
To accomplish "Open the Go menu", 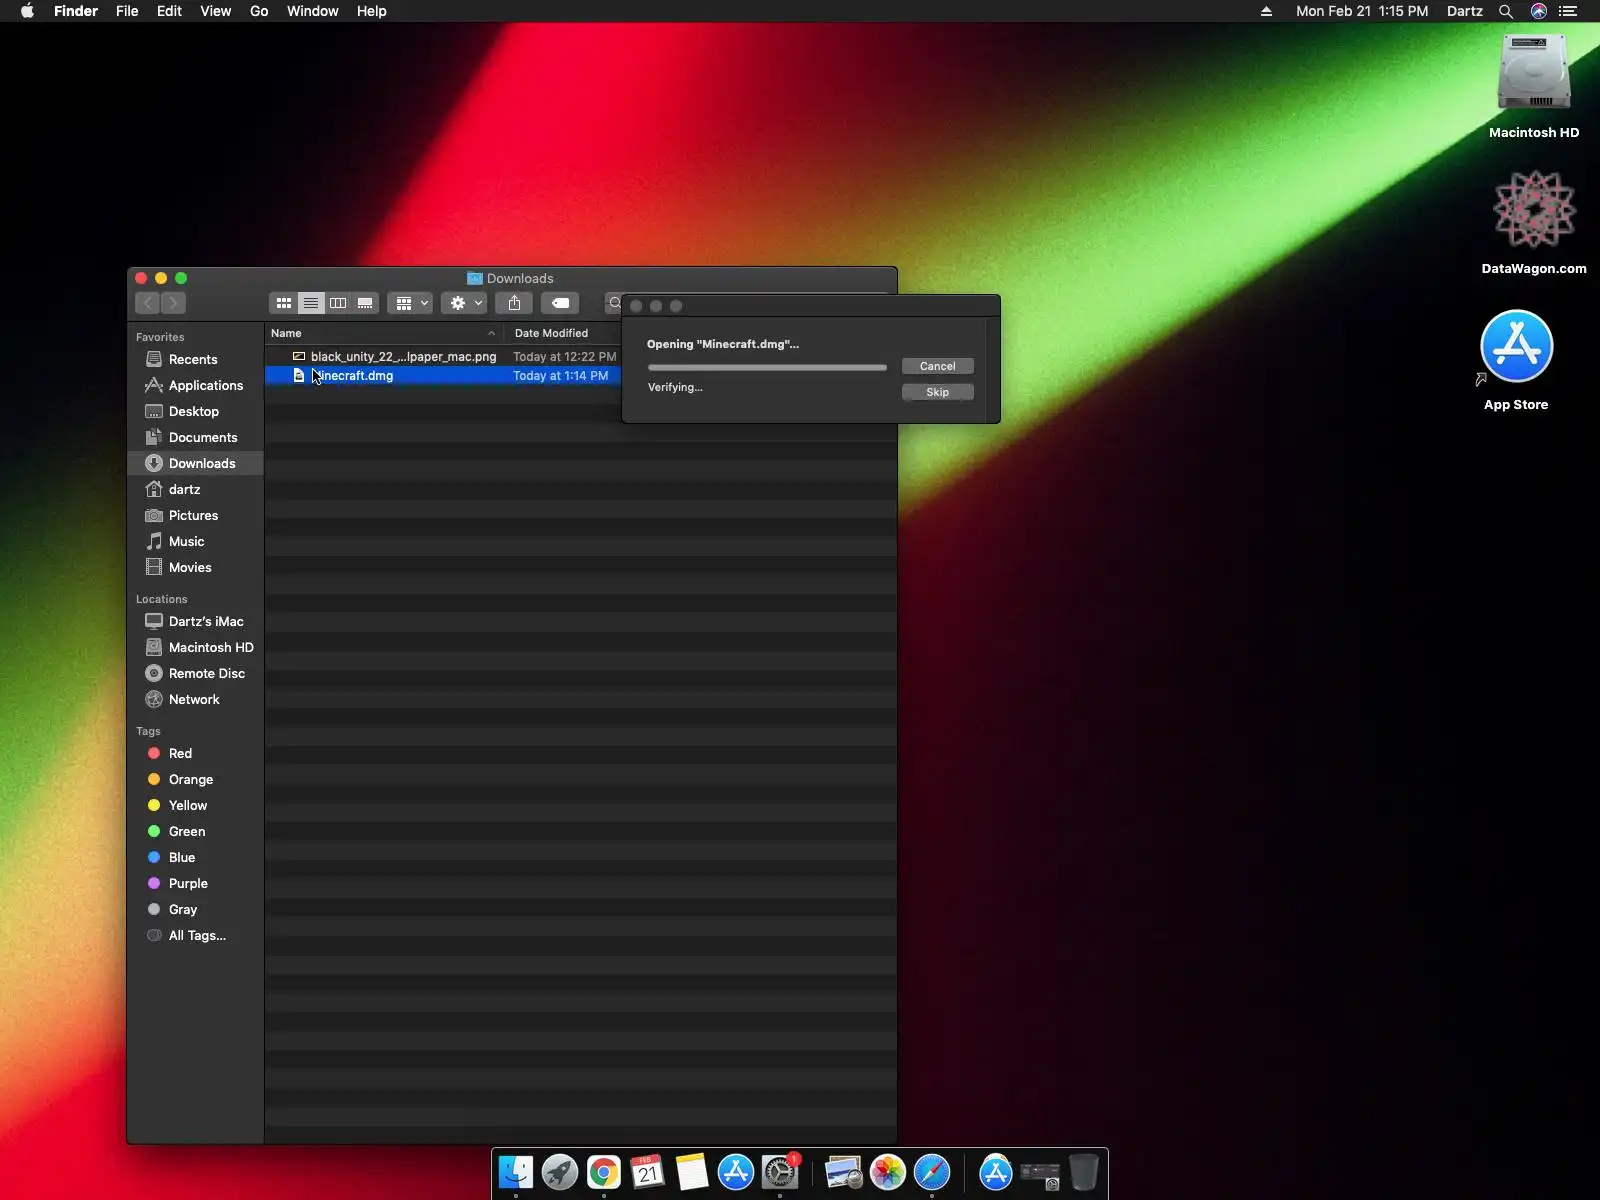I will [x=259, y=11].
